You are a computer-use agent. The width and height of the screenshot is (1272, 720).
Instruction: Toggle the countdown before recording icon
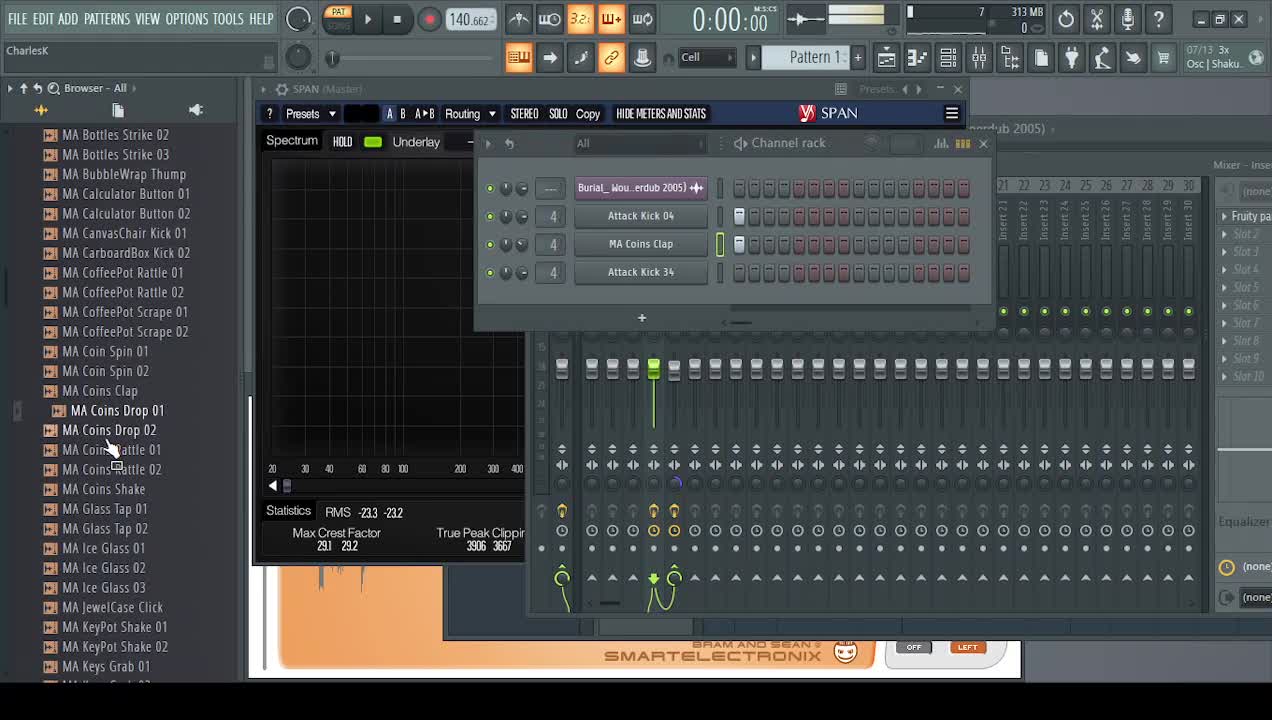pos(580,19)
